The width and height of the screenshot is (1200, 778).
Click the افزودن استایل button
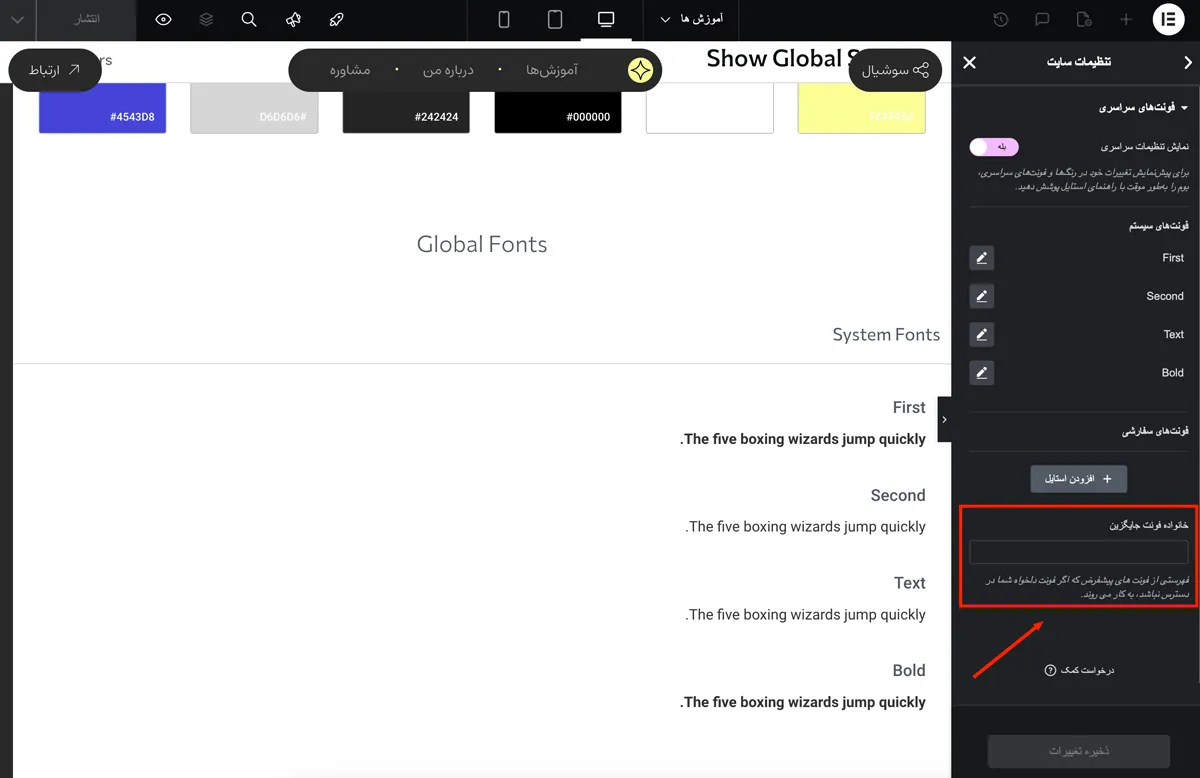[1079, 479]
